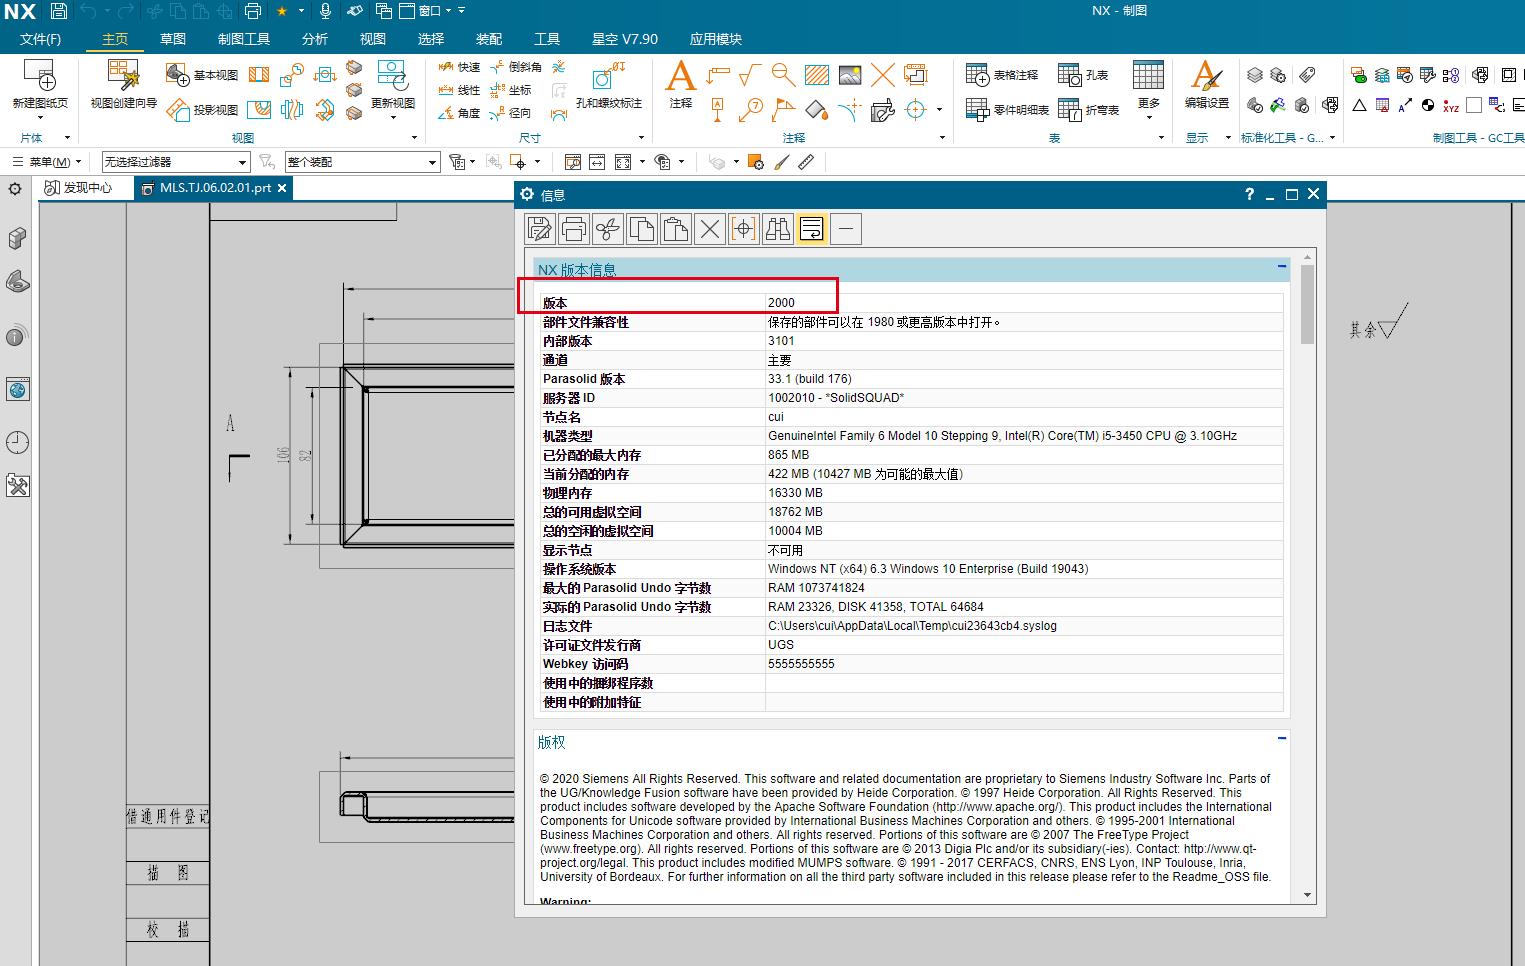Collapse the 版权 section
The image size is (1525, 966).
[1281, 739]
